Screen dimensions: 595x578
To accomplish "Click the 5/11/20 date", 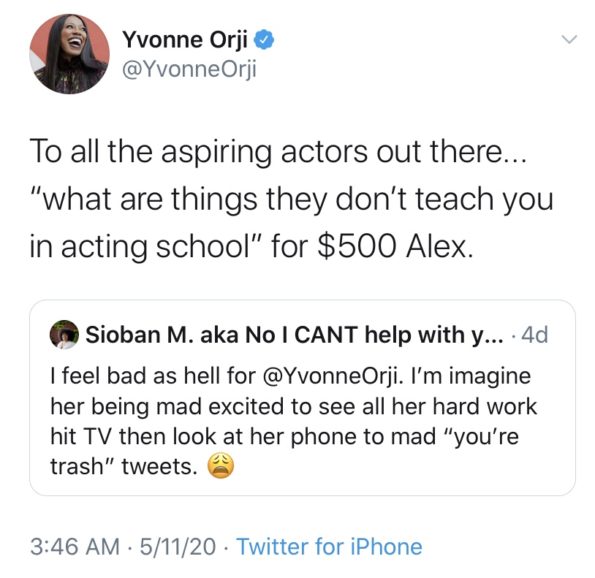I will (178, 547).
